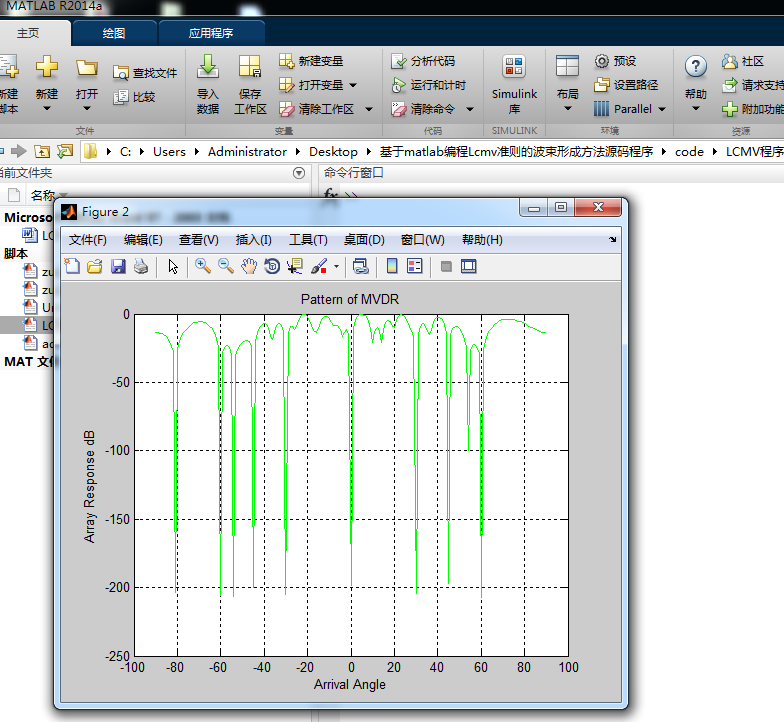The image size is (784, 722).
Task: Switch to Plots (绘图) ribbon tab
Action: click(114, 34)
